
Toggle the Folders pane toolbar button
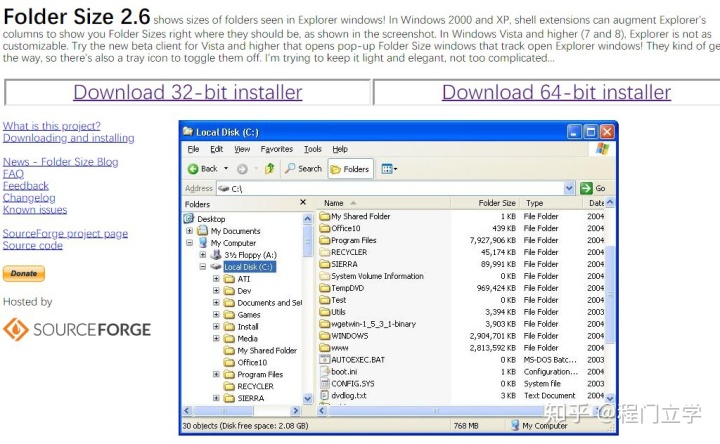[x=350, y=169]
